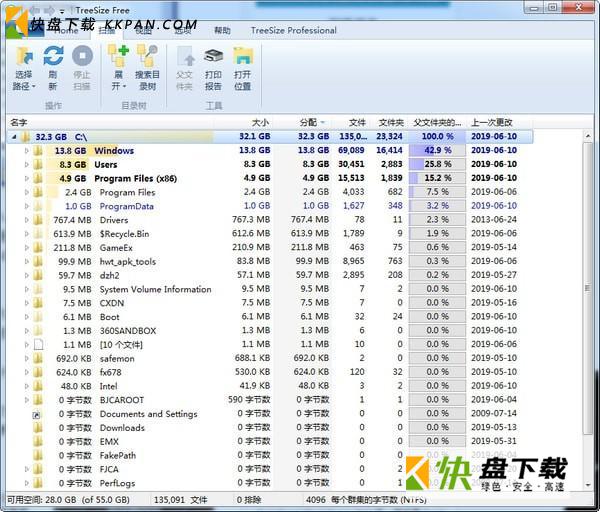The height and width of the screenshot is (512, 600).
Task: Expand the Program Files (x86) node
Action: 26,178
